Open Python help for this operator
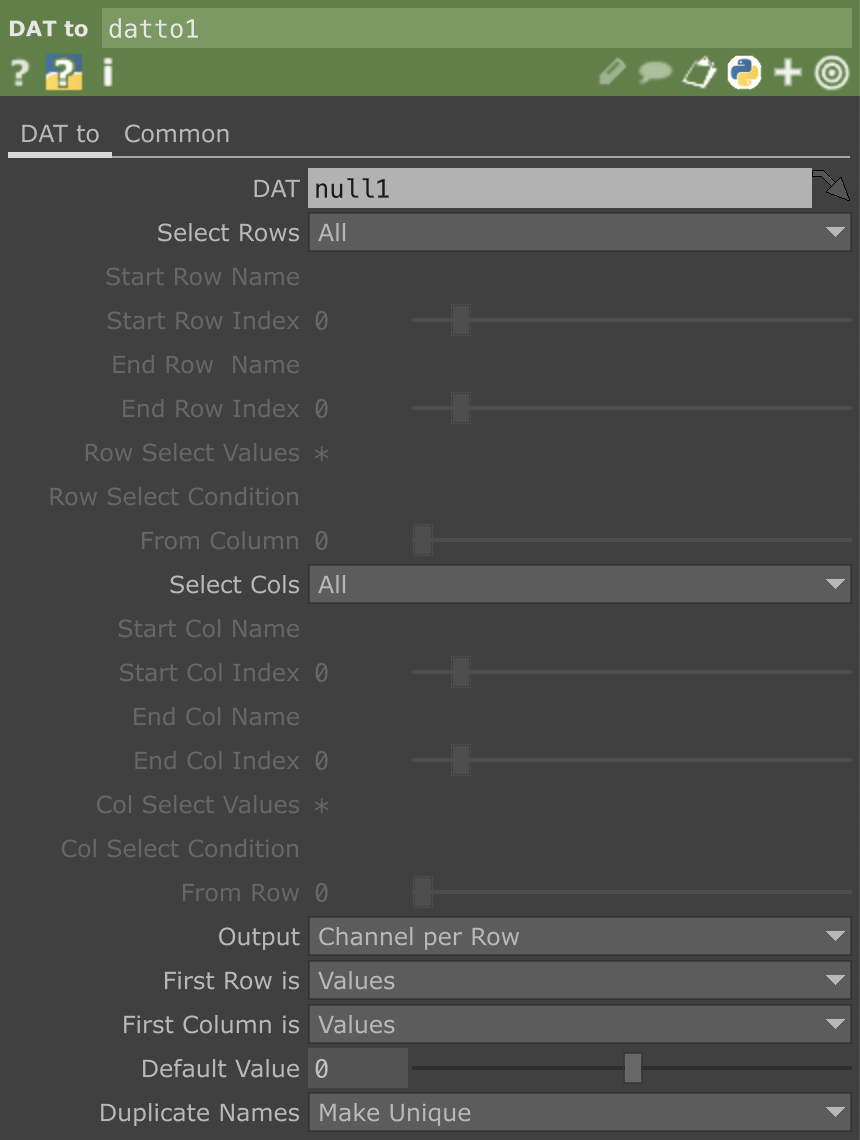This screenshot has width=860, height=1140. point(63,73)
